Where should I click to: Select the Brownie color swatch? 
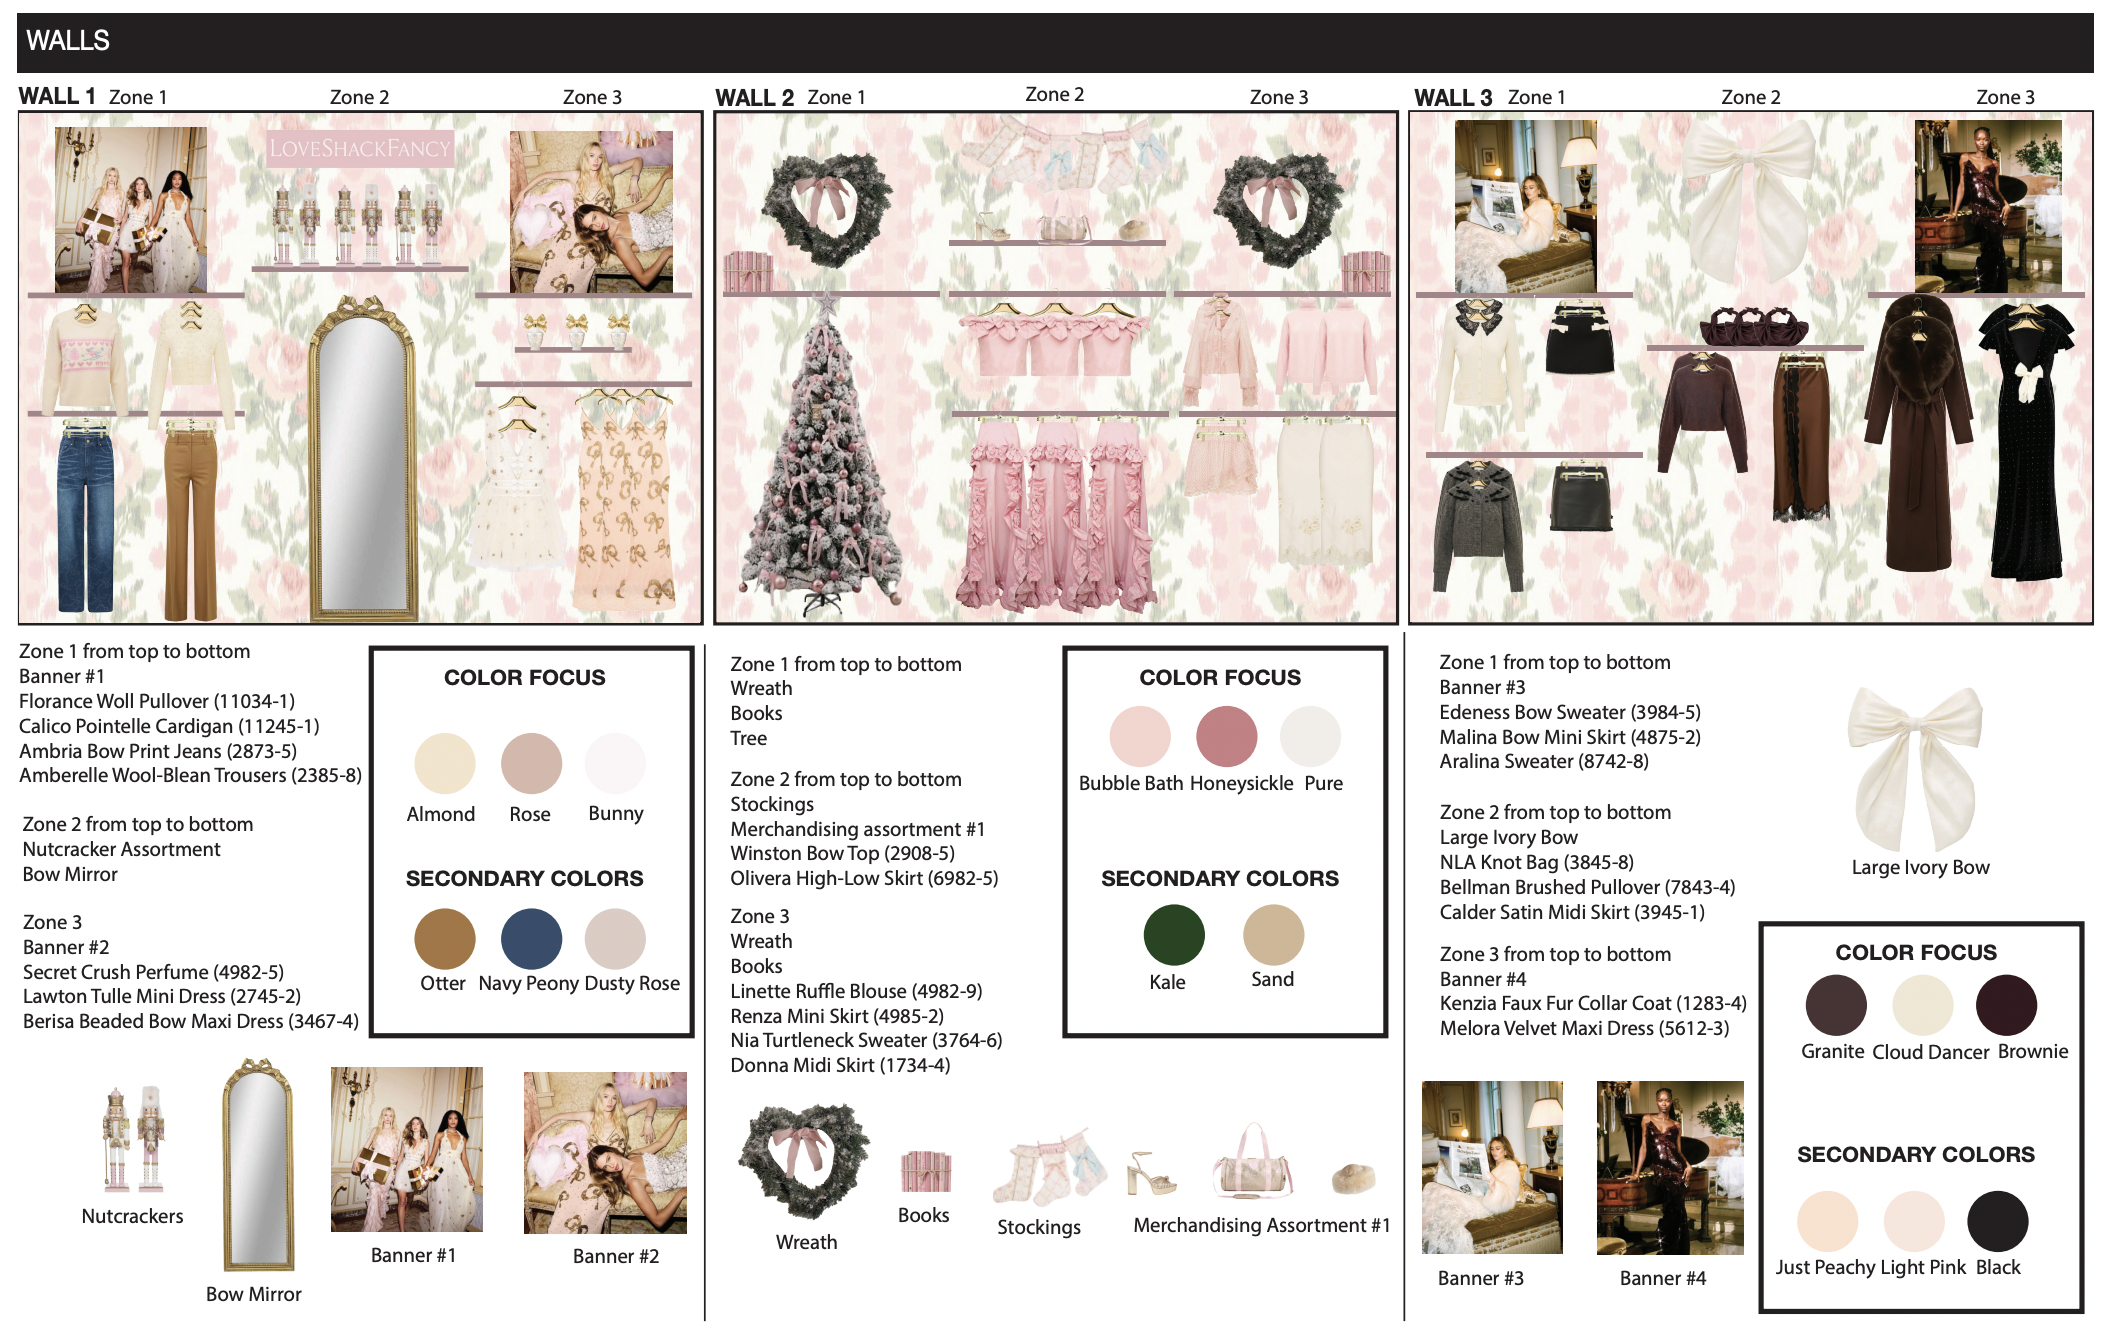[2005, 1005]
